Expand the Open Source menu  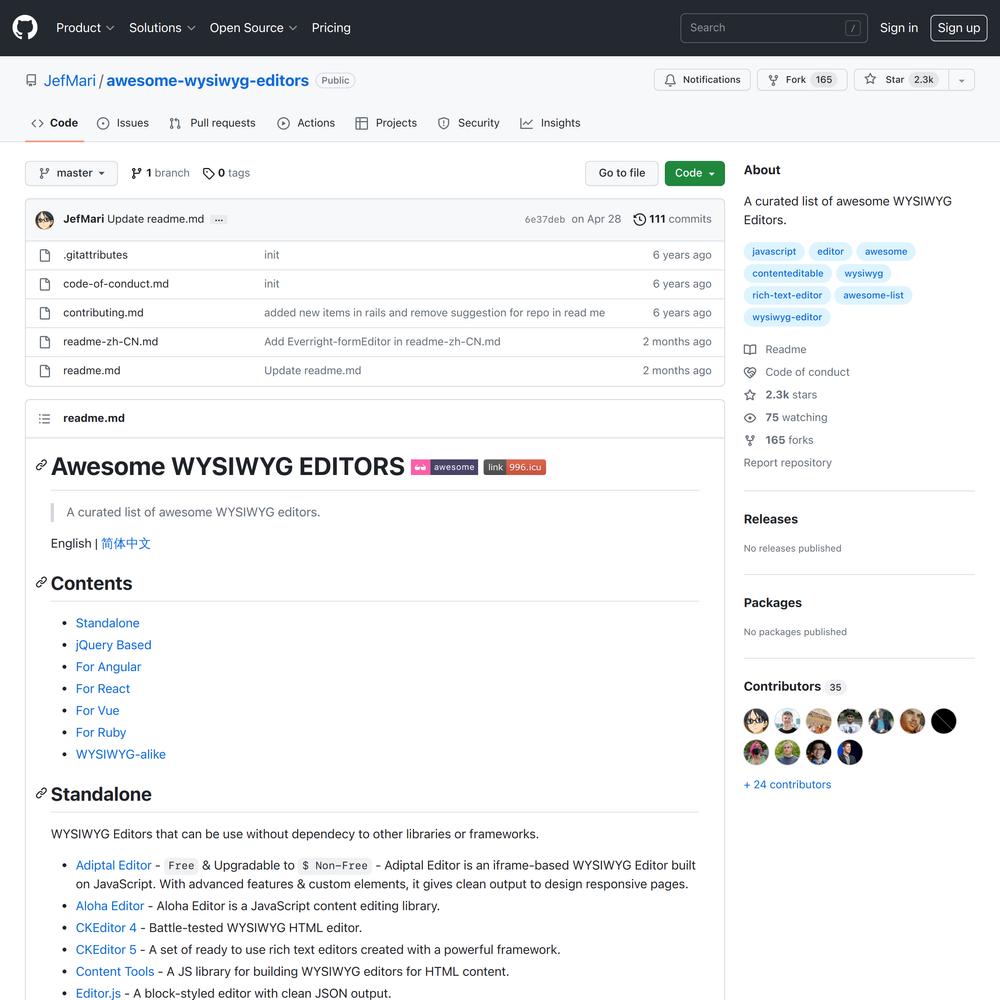tap(253, 27)
